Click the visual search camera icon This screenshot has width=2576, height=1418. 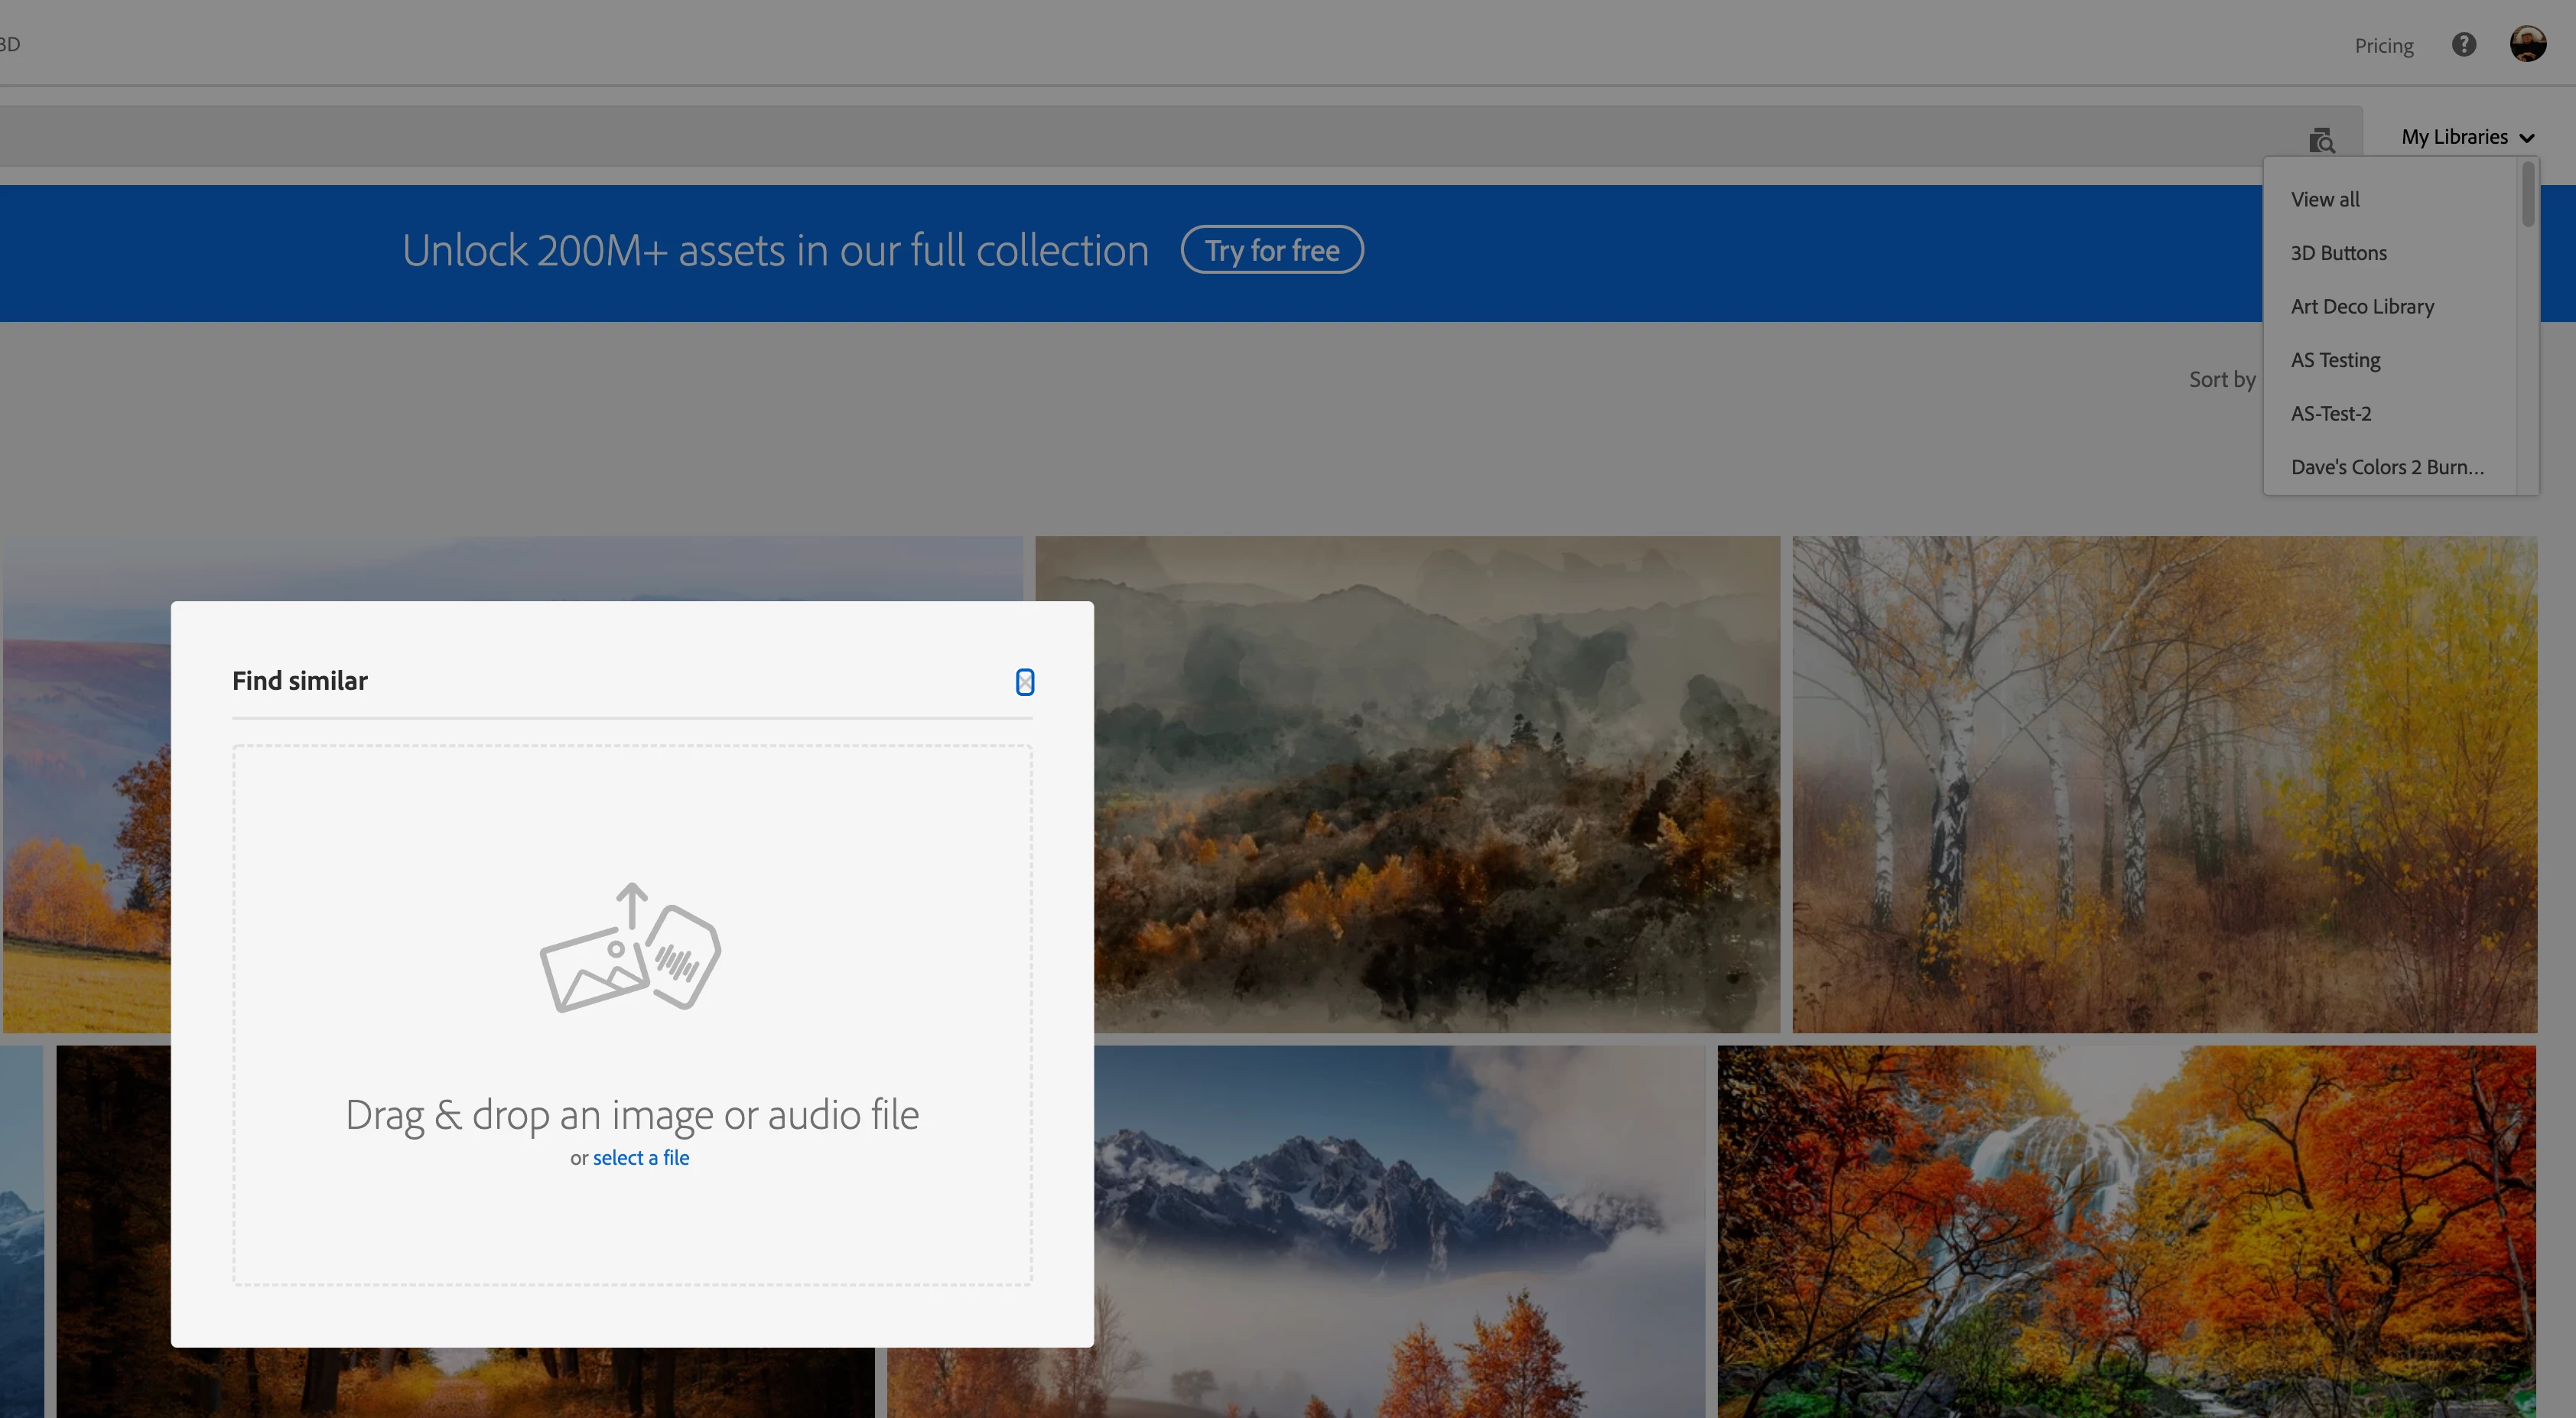tap(2321, 140)
